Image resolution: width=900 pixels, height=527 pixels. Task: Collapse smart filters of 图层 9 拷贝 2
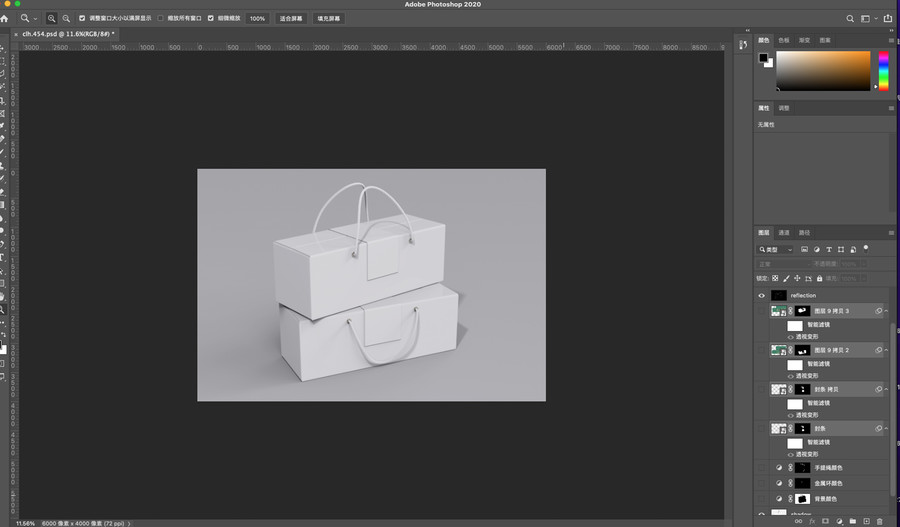click(x=886, y=350)
